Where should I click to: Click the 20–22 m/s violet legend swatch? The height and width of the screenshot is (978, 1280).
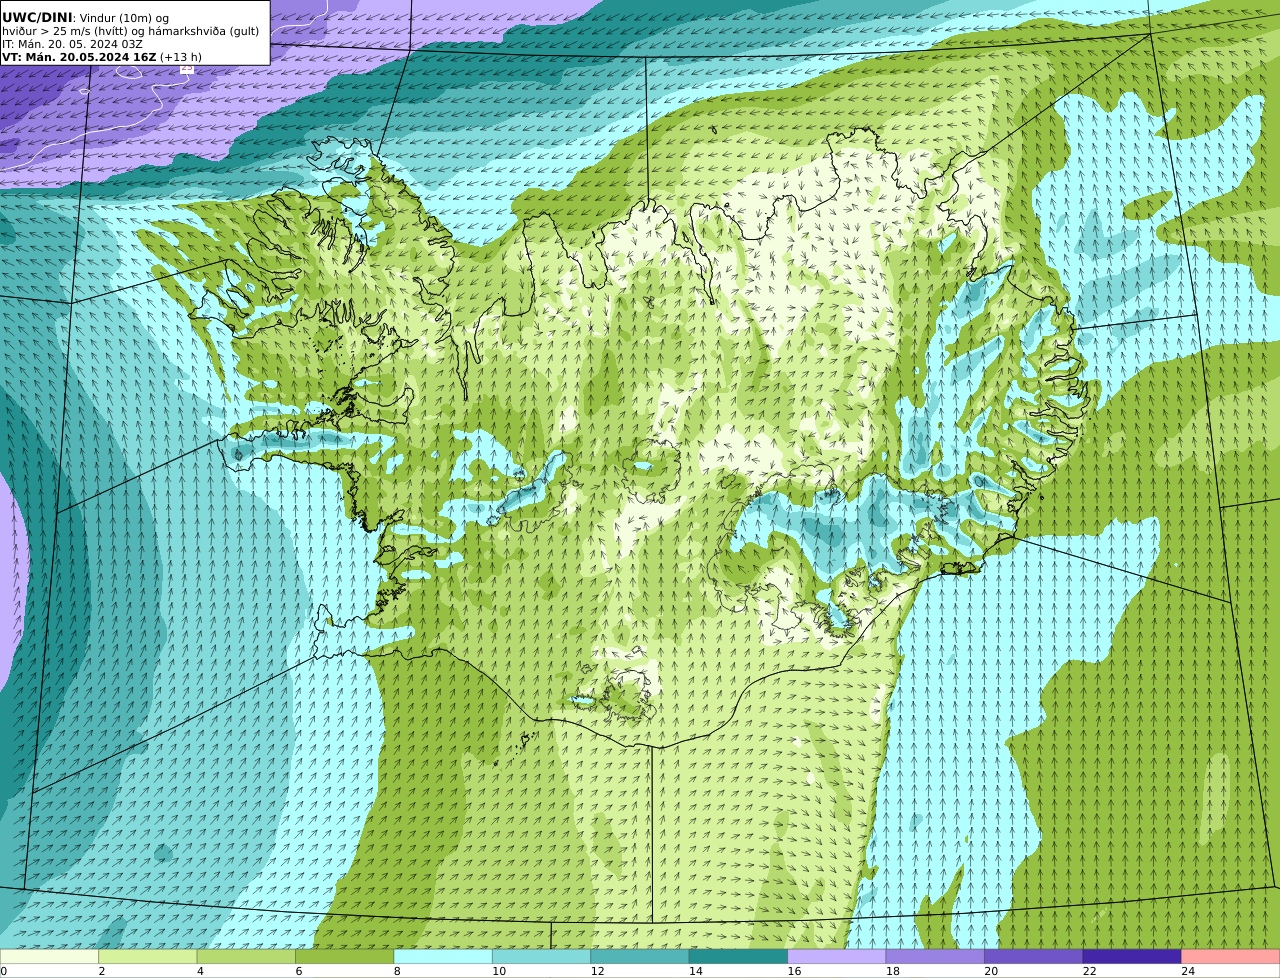[x=1034, y=957]
